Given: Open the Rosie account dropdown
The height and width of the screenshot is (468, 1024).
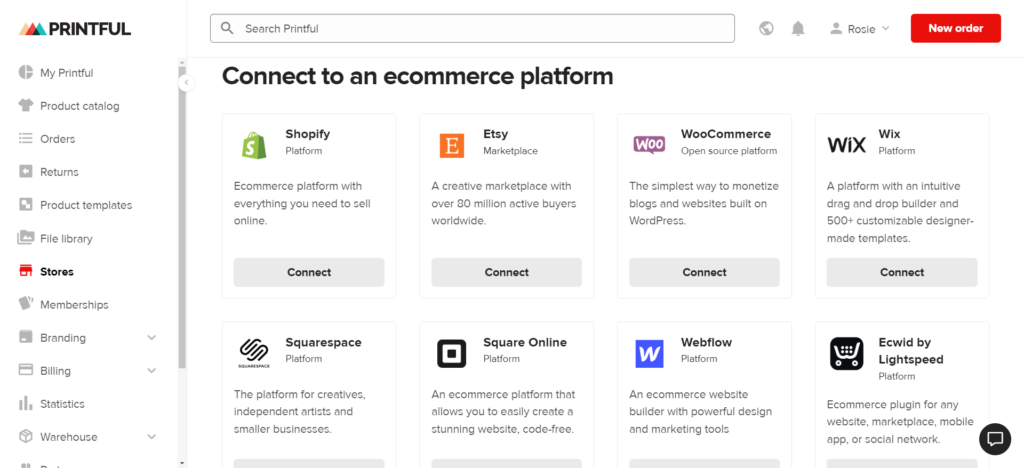Looking at the screenshot, I should pos(859,29).
